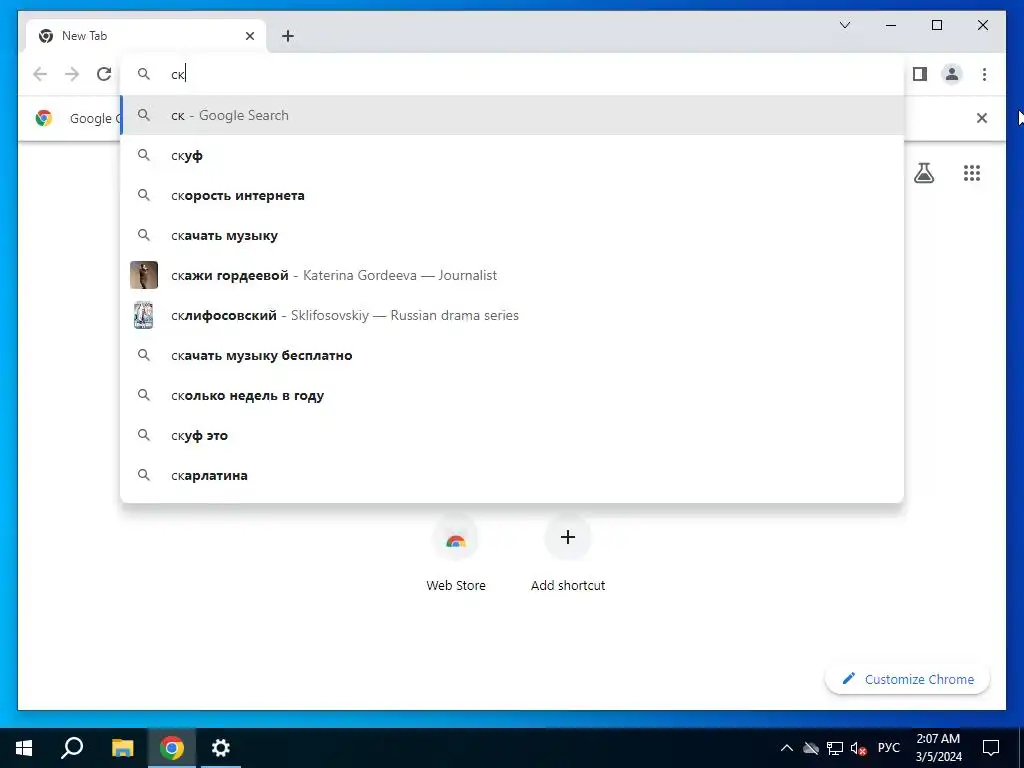Click Chrome icon in taskbar

pyautogui.click(x=172, y=748)
